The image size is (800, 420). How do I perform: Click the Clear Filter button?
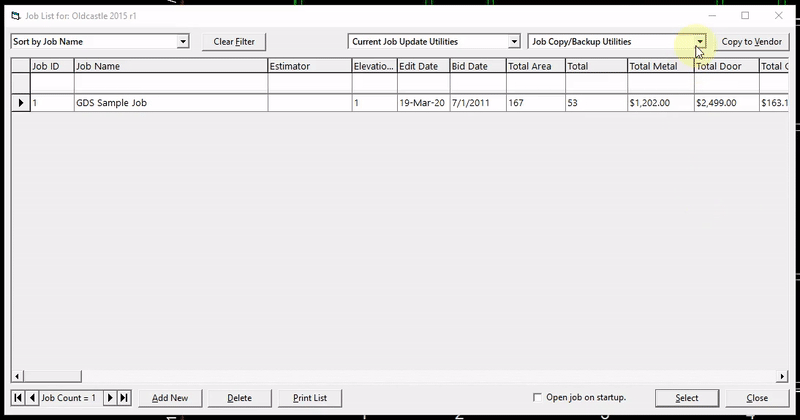pos(234,42)
